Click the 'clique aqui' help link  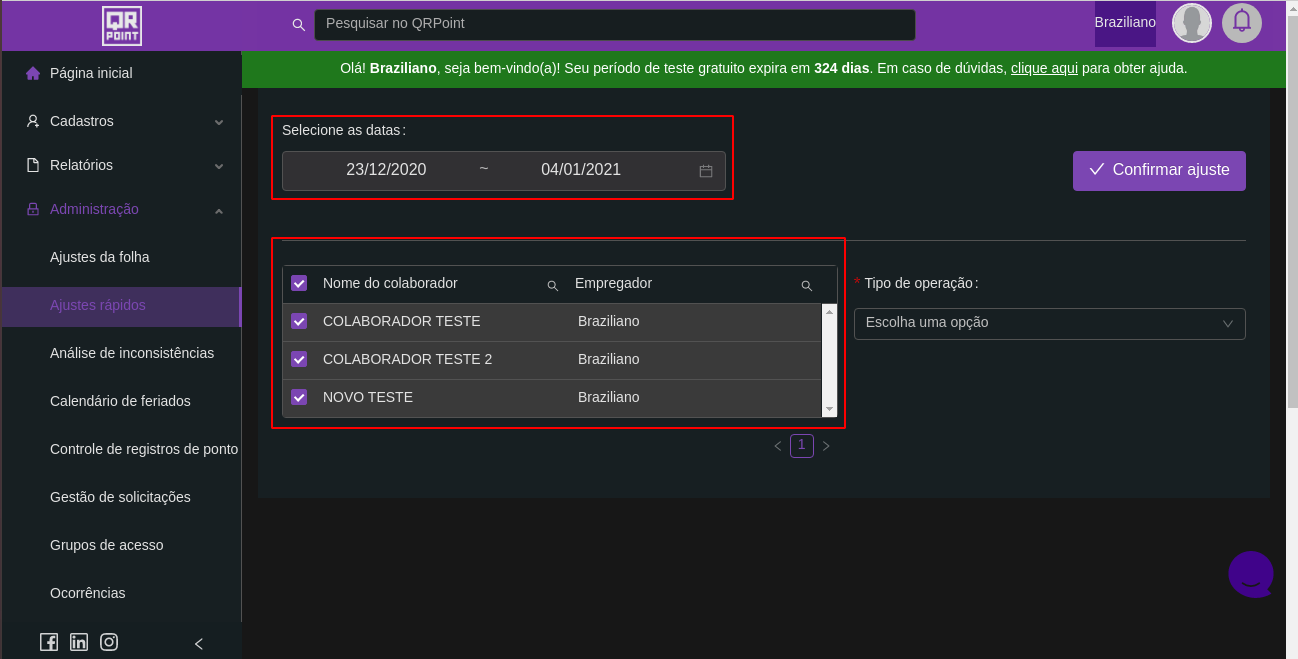pos(1044,68)
